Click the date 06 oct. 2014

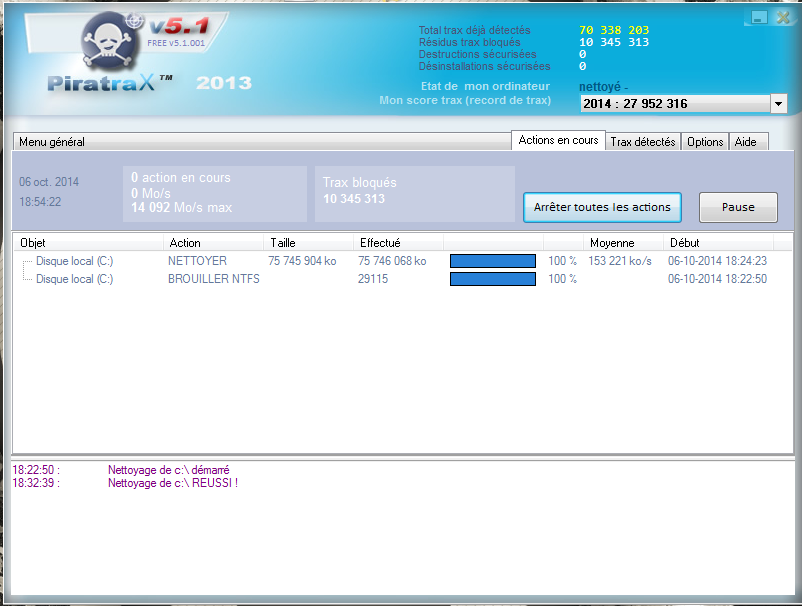coord(49,182)
